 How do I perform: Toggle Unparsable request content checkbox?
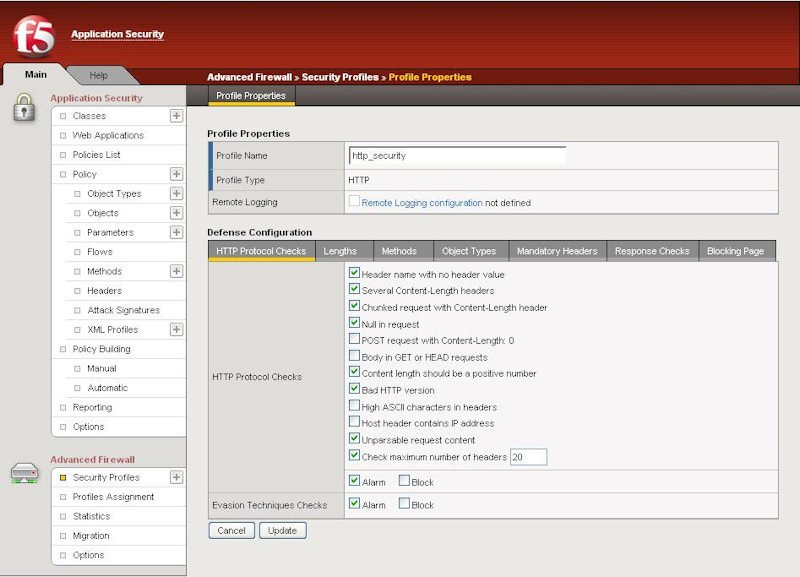click(x=354, y=438)
